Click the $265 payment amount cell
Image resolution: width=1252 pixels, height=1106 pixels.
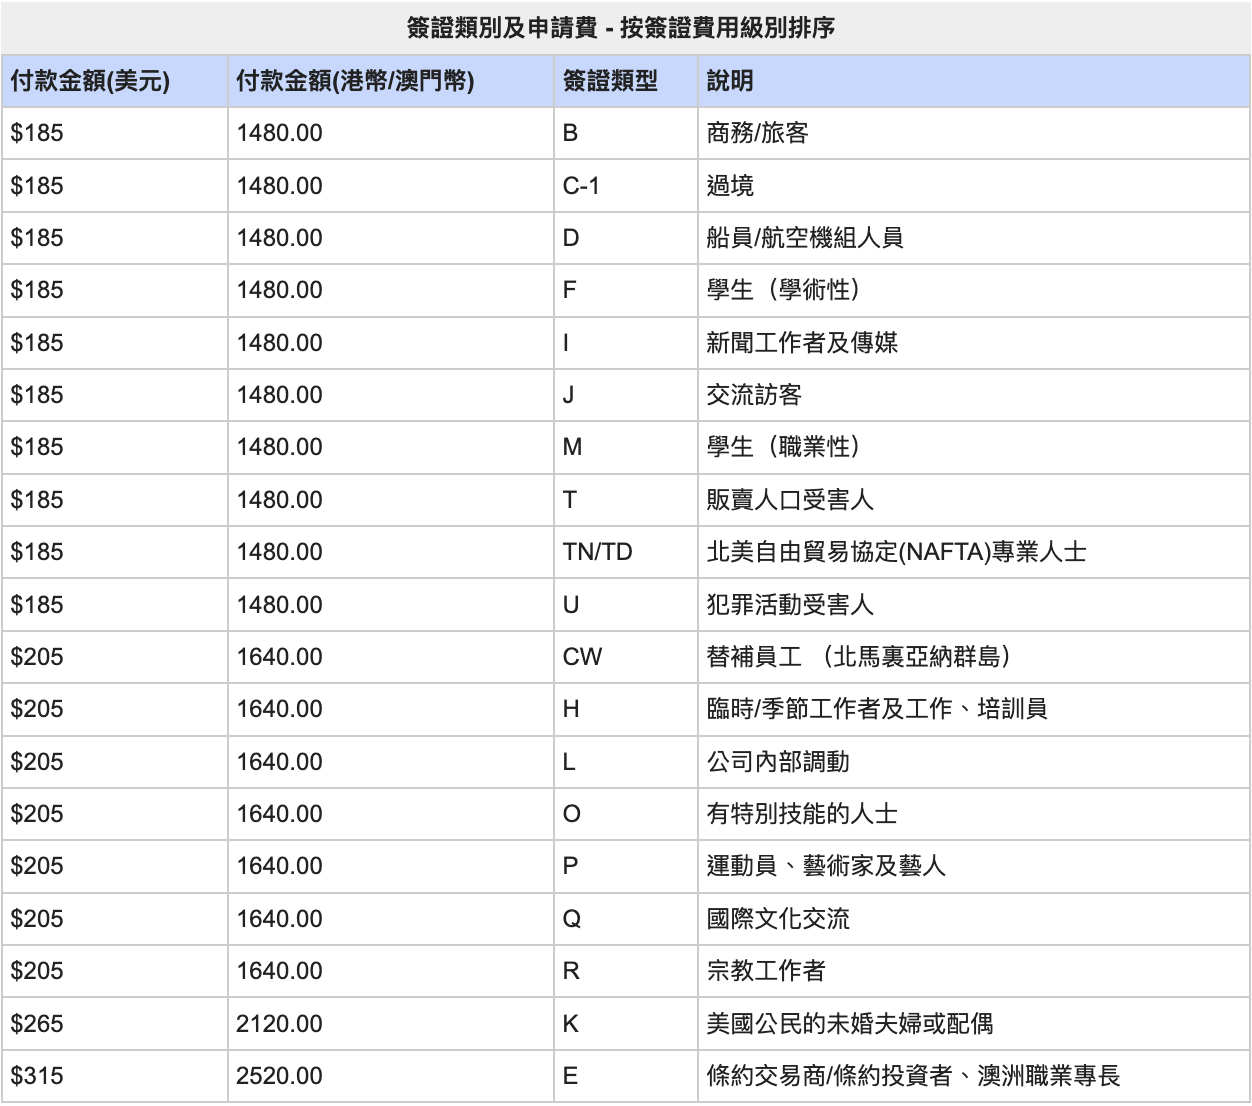click(37, 1024)
